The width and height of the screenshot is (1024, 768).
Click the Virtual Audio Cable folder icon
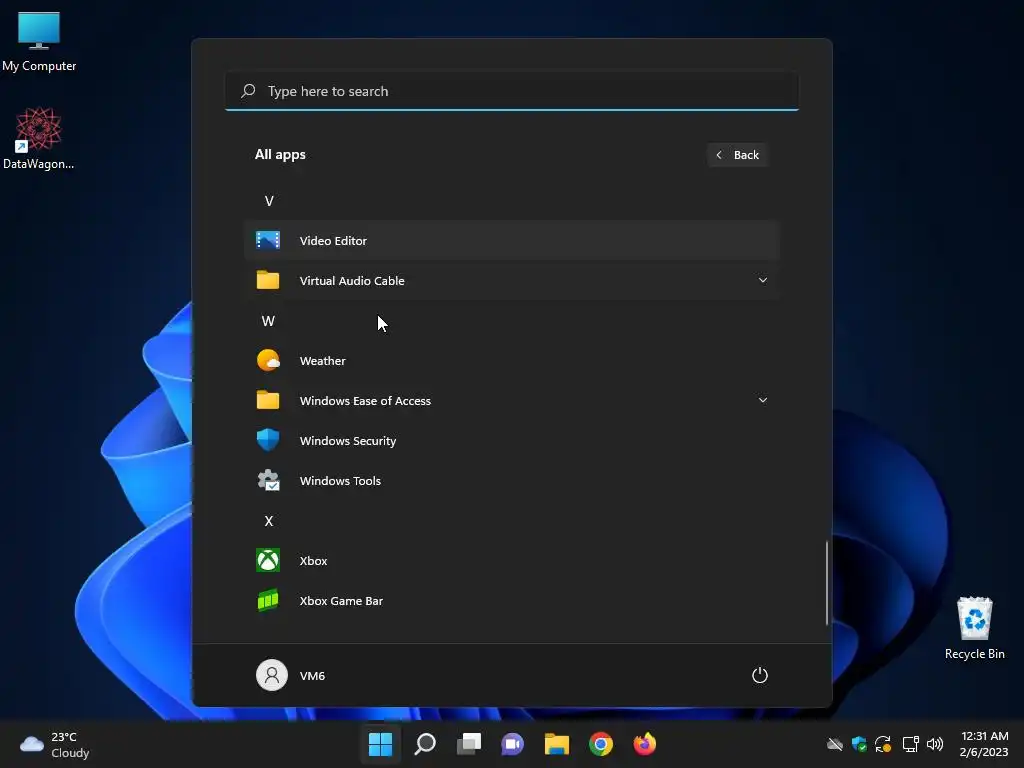268,280
